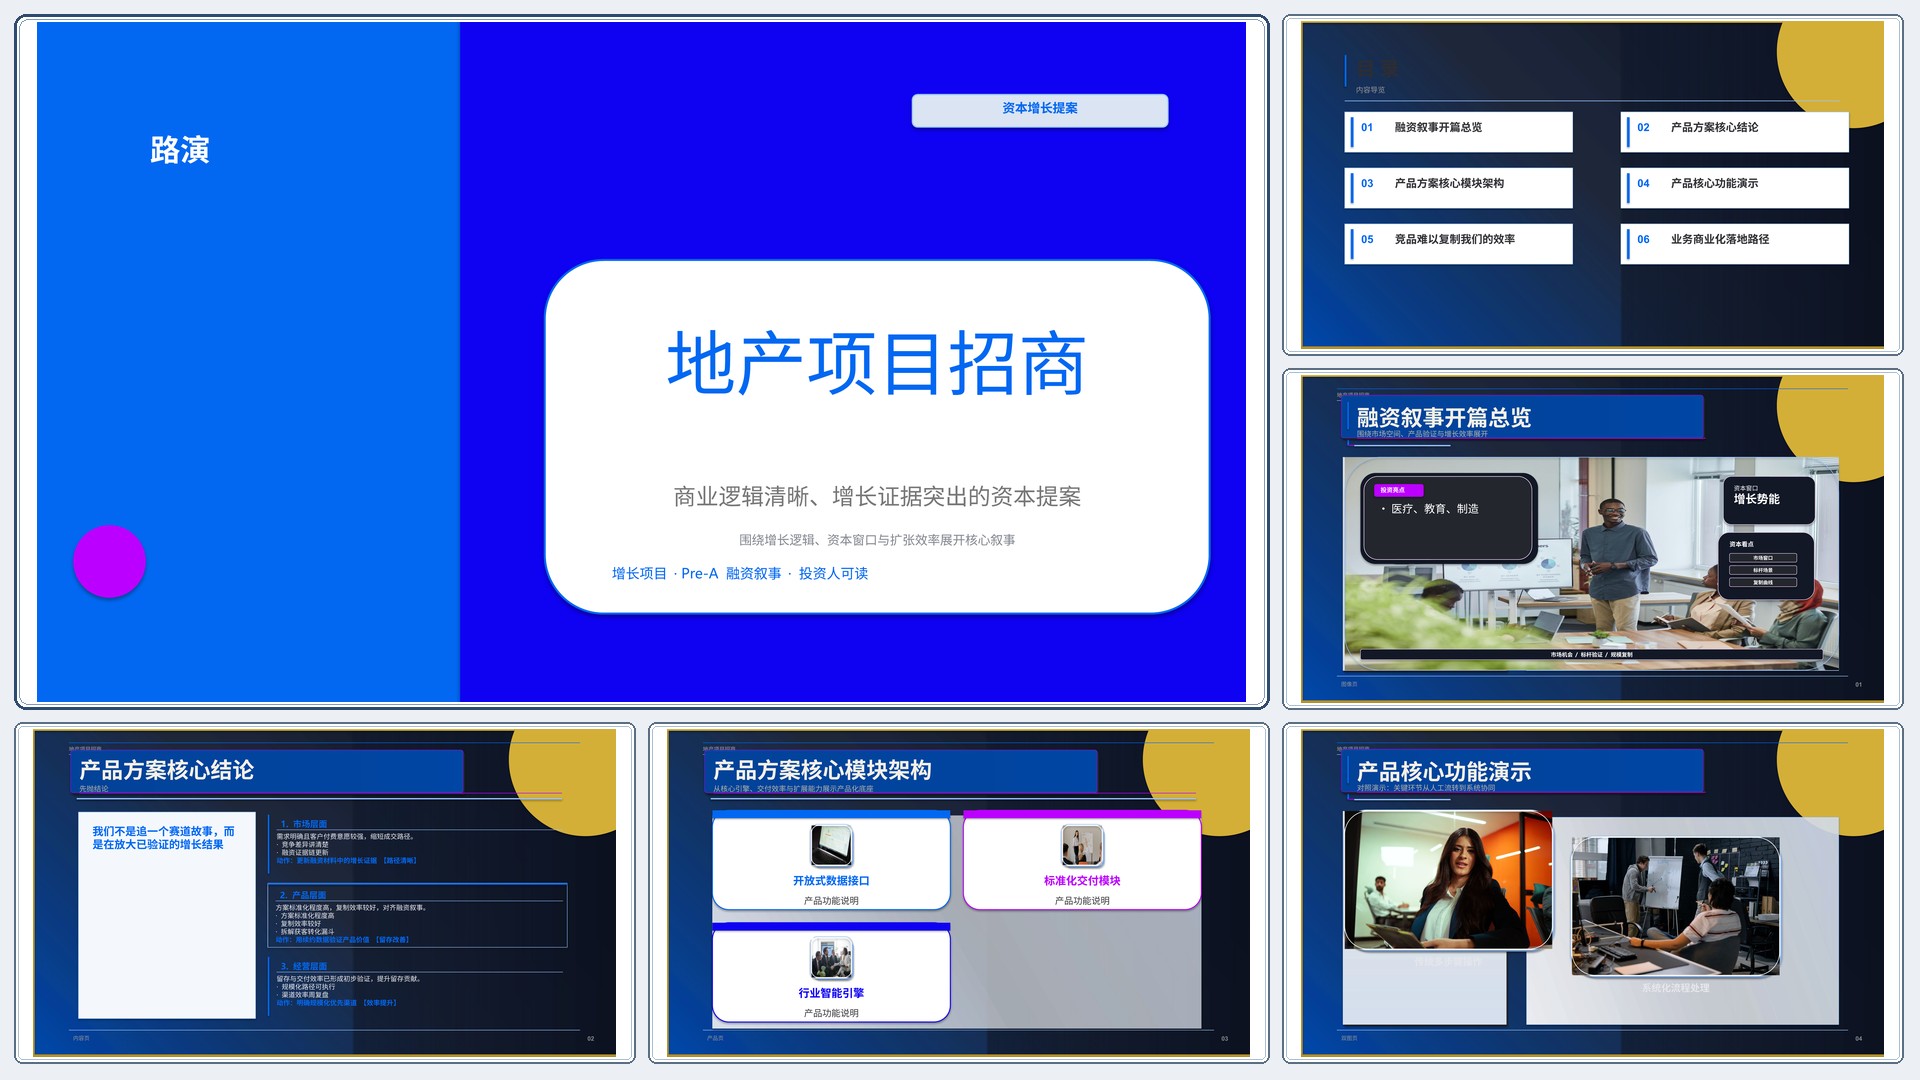The height and width of the screenshot is (1080, 1920).
Task: Select the 产品核心功能演示 slide heading
Action: tap(1443, 772)
